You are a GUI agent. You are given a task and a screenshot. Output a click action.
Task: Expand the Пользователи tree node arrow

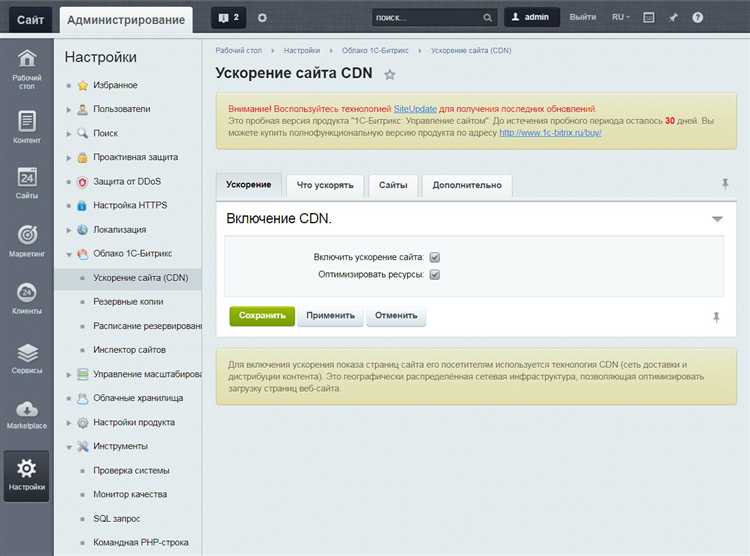tap(68, 110)
